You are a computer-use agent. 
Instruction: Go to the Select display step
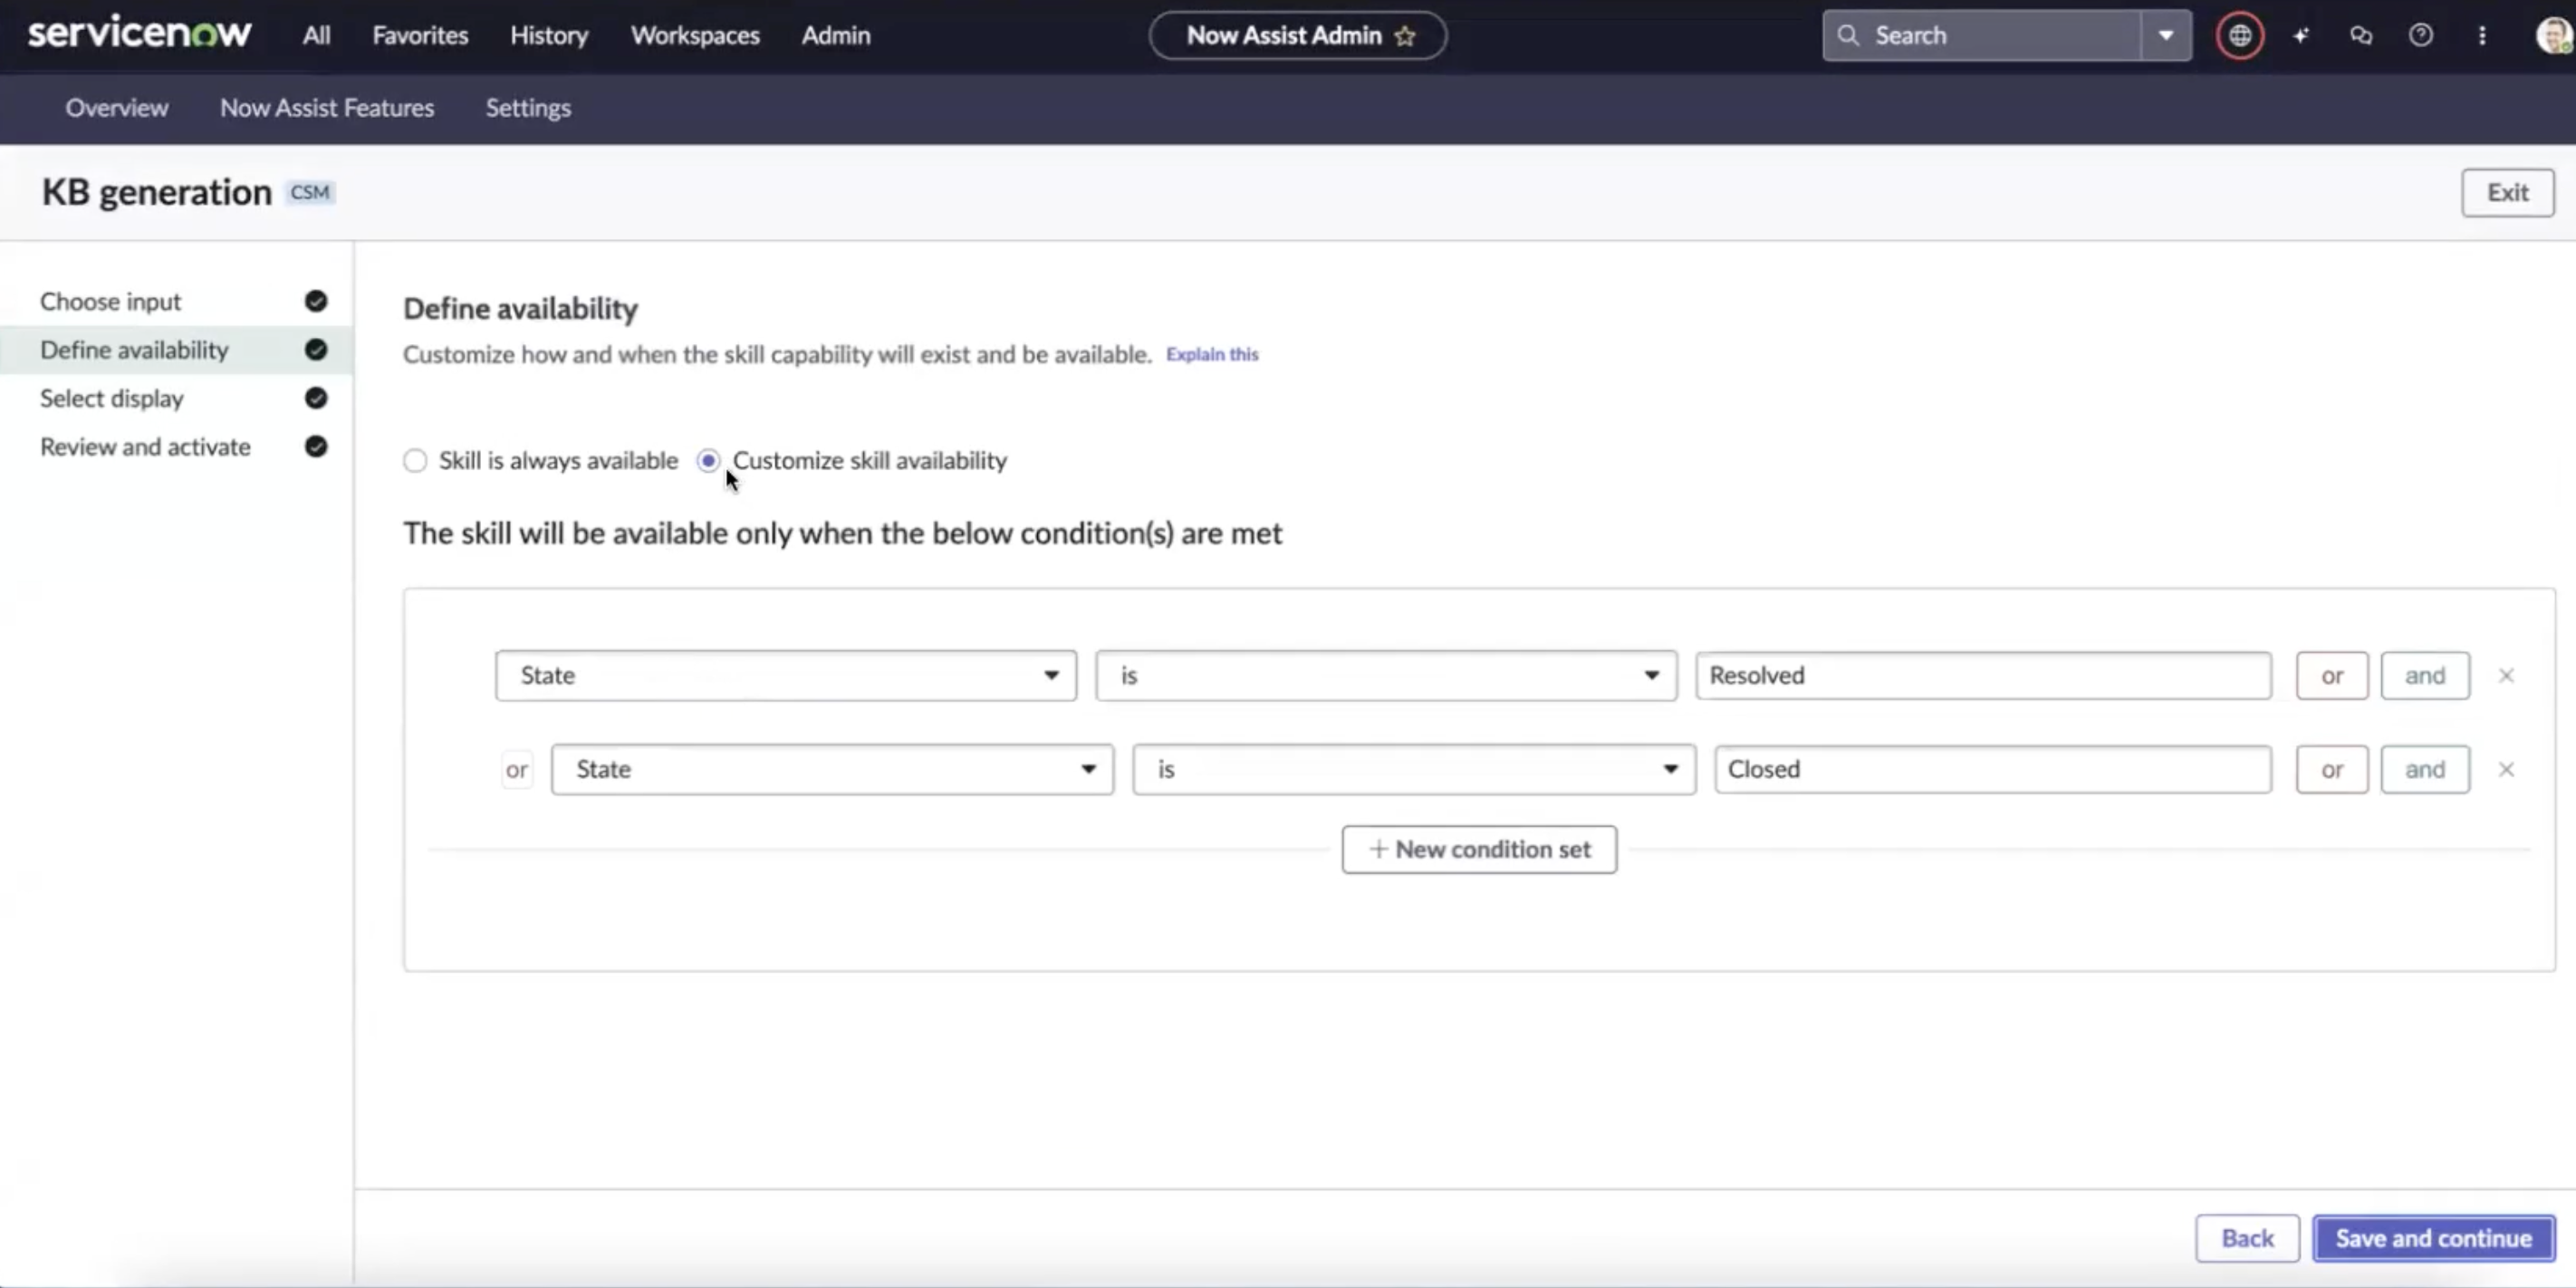176,398
